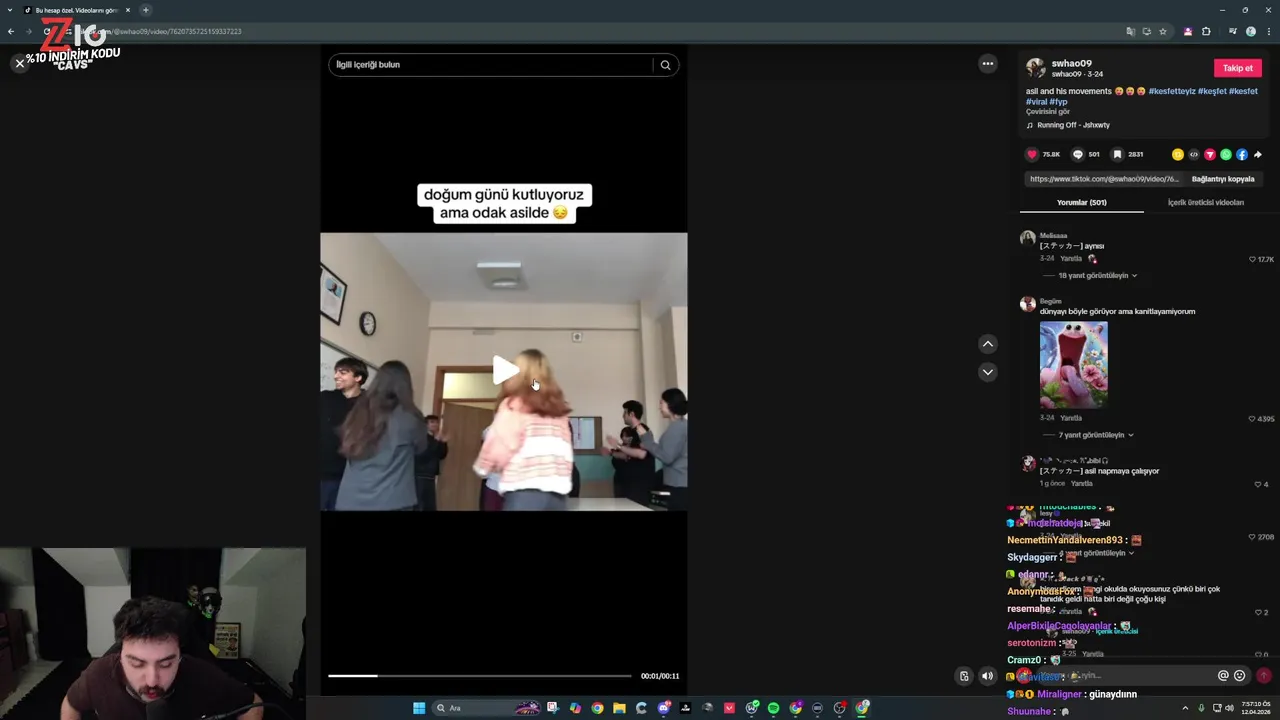Mute the video with speaker icon

[x=988, y=676]
